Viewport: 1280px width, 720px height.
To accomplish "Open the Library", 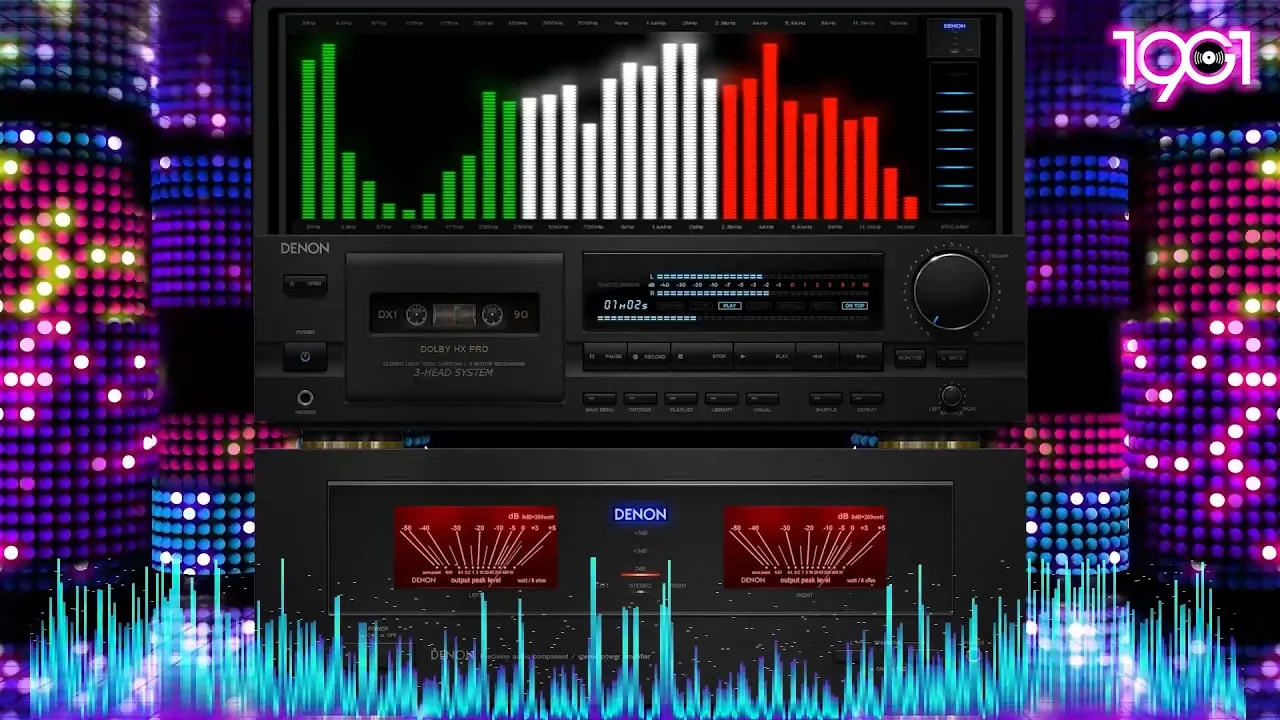I will (721, 398).
